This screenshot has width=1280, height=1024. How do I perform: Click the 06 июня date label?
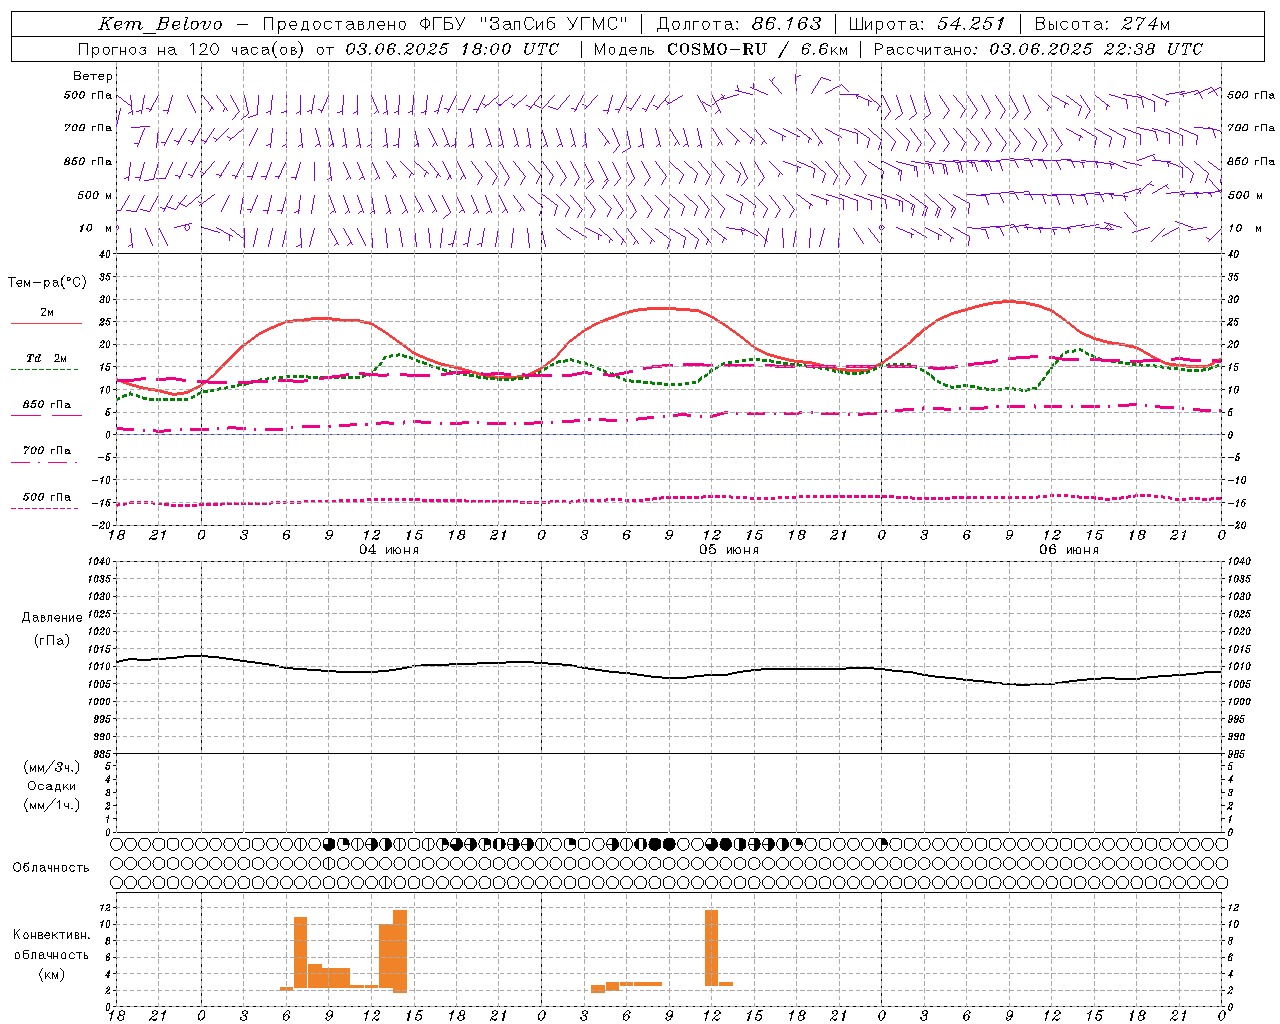coord(1069,550)
